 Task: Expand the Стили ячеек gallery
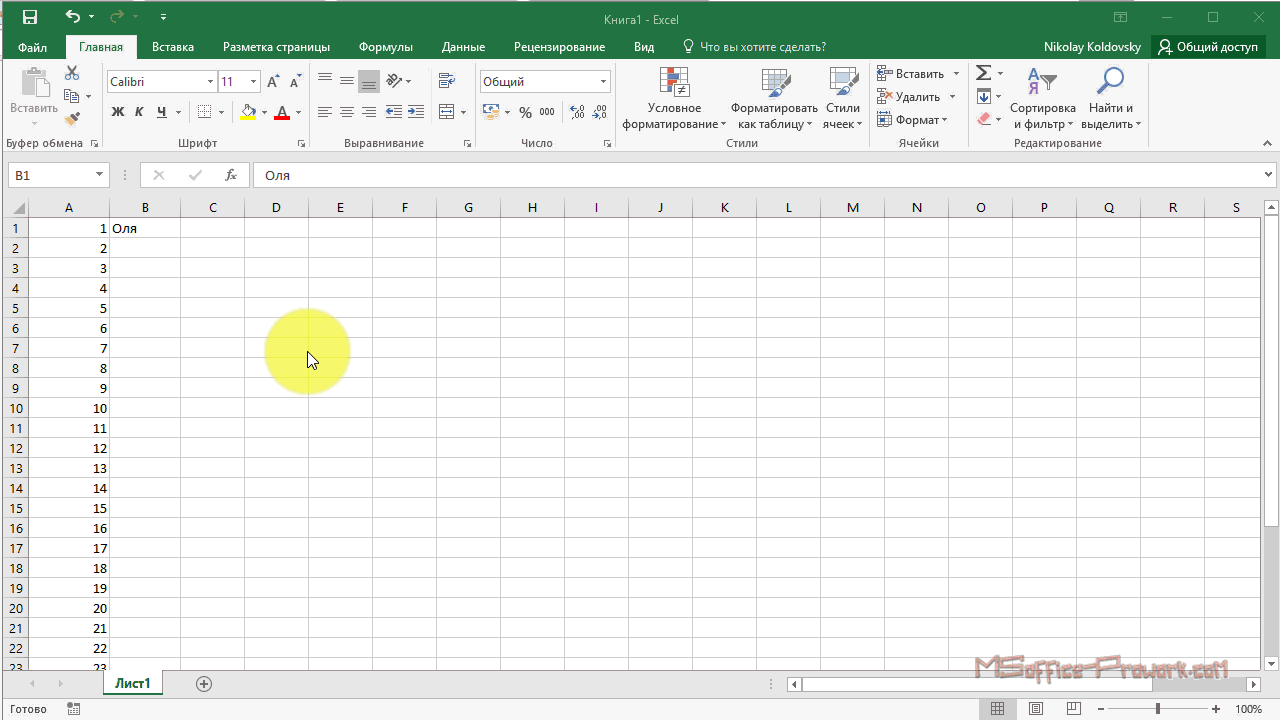click(x=843, y=98)
